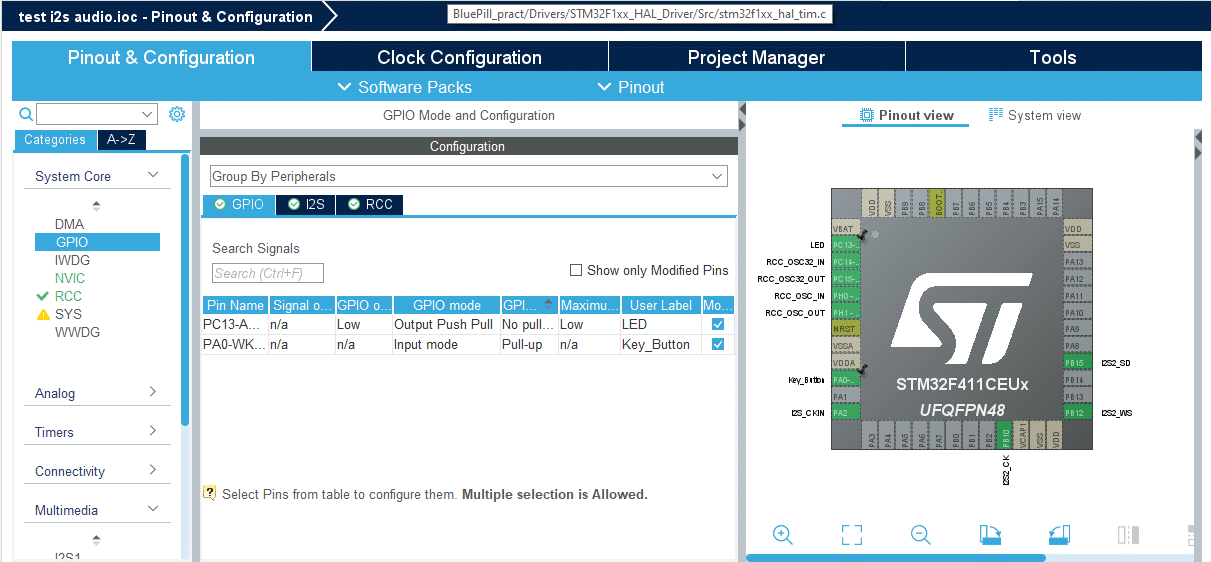Click the PH0 RCC_OSC_IN pin
The image size is (1211, 562).
click(x=845, y=295)
